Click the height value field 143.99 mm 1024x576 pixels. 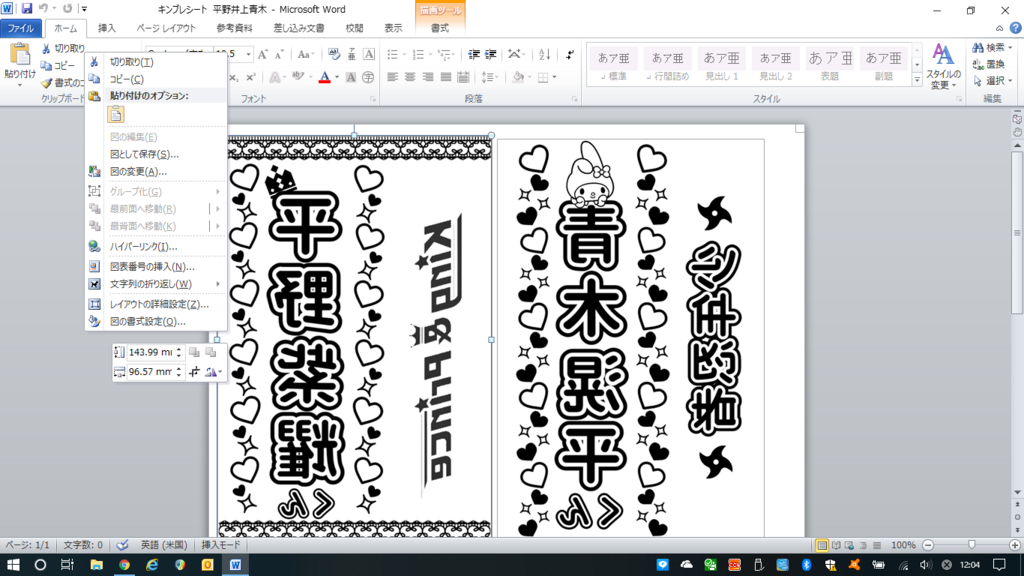click(x=150, y=352)
